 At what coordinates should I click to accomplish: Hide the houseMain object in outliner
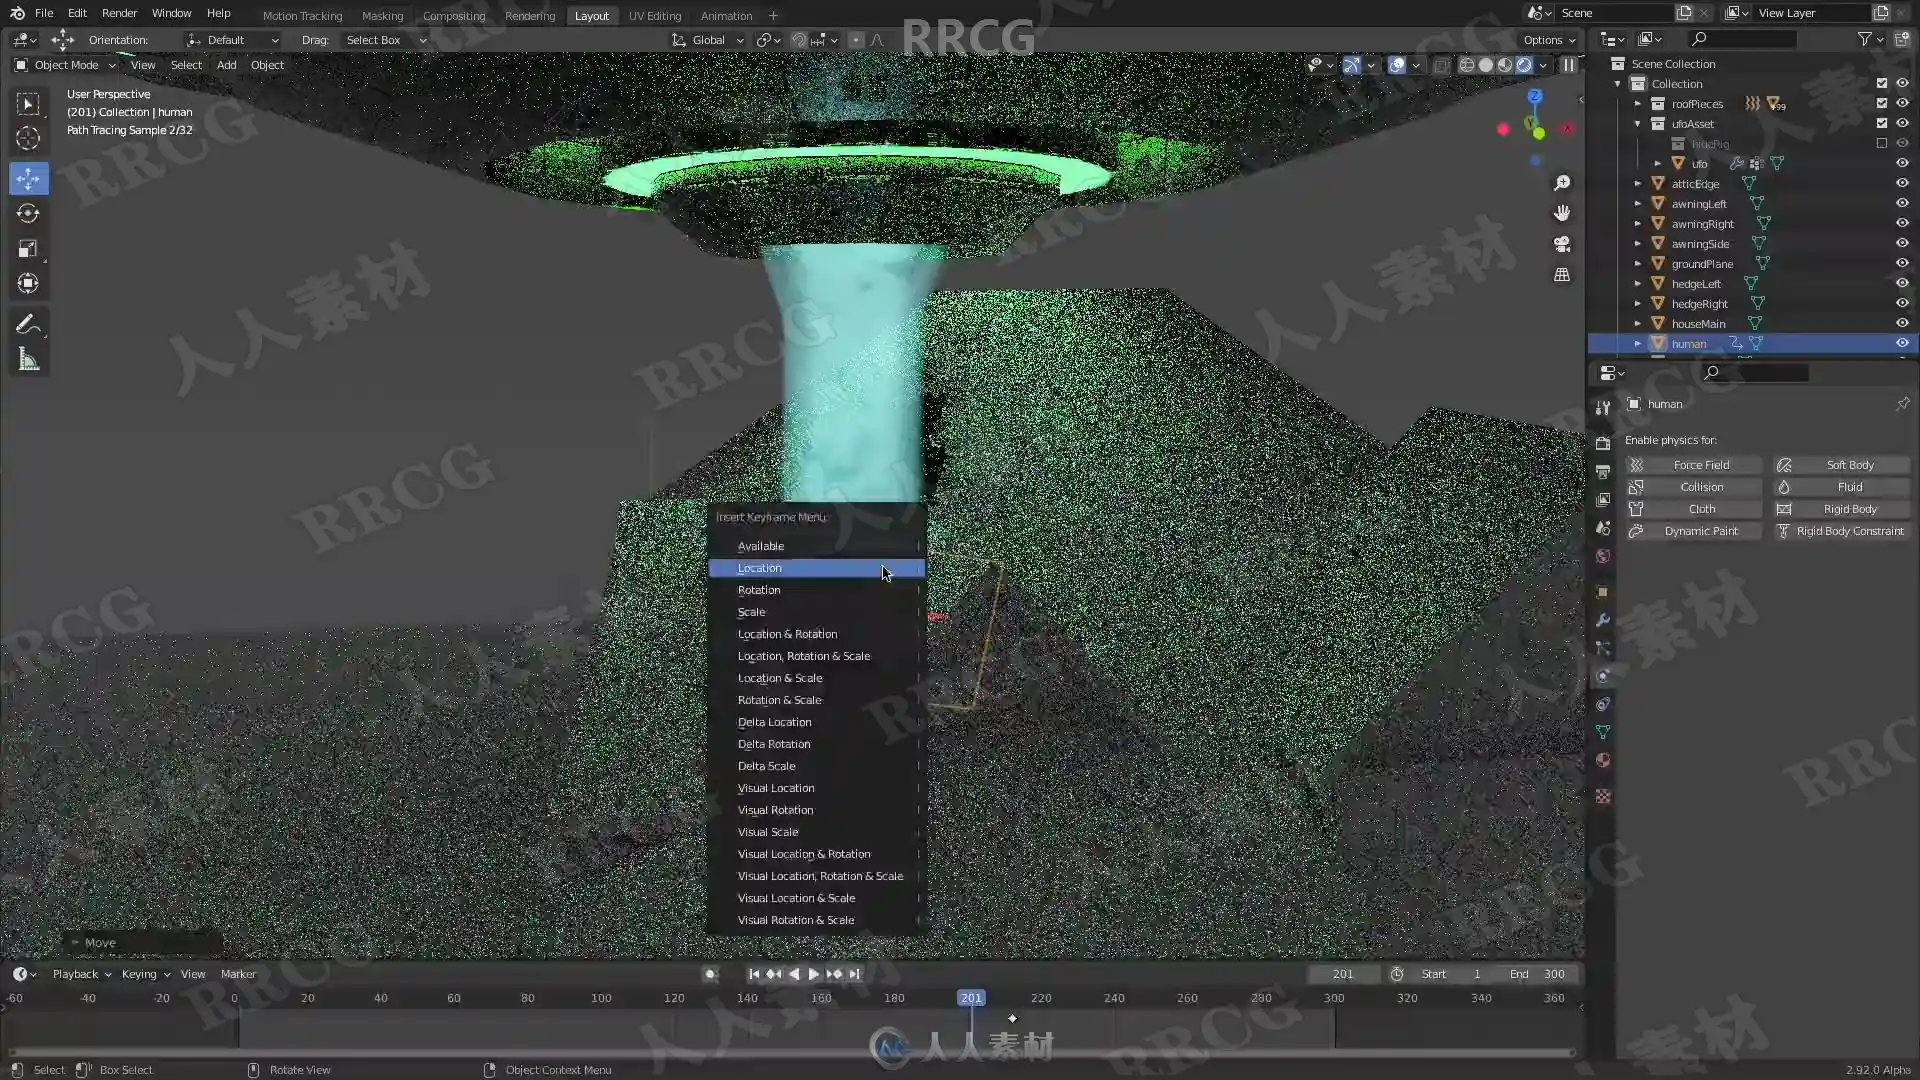click(1902, 323)
